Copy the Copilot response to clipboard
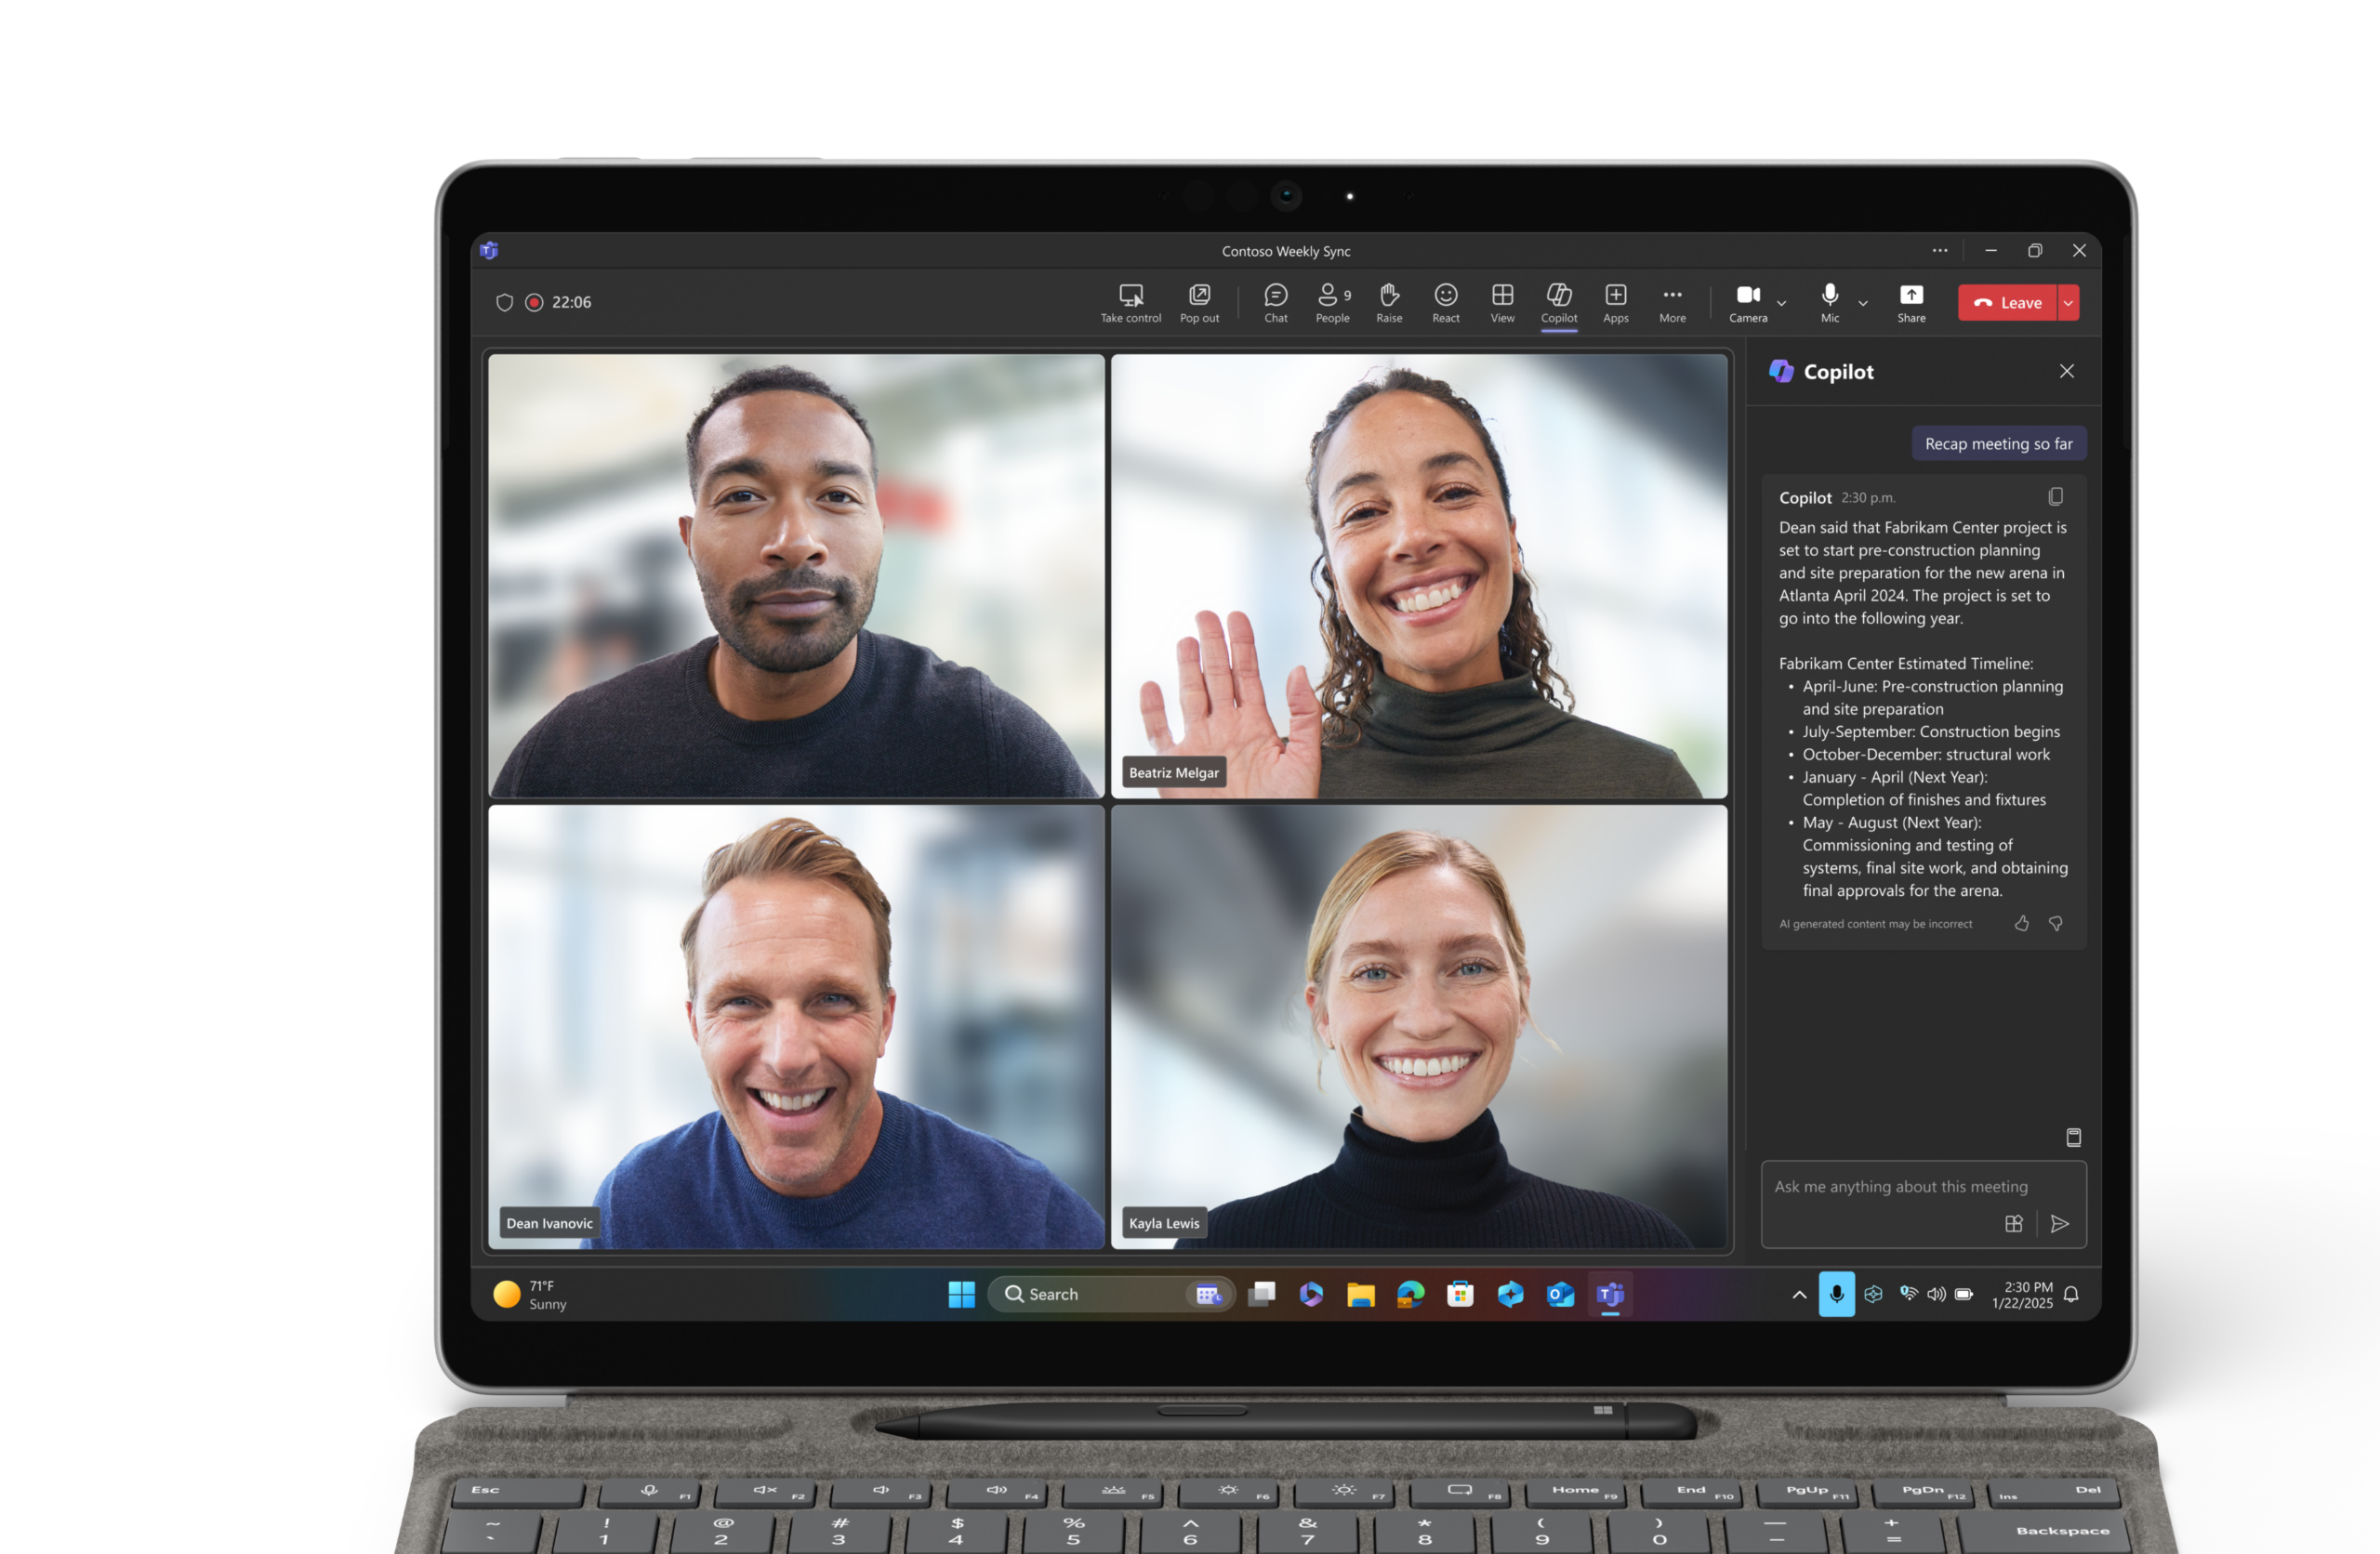This screenshot has width=2380, height=1554. [x=2055, y=497]
